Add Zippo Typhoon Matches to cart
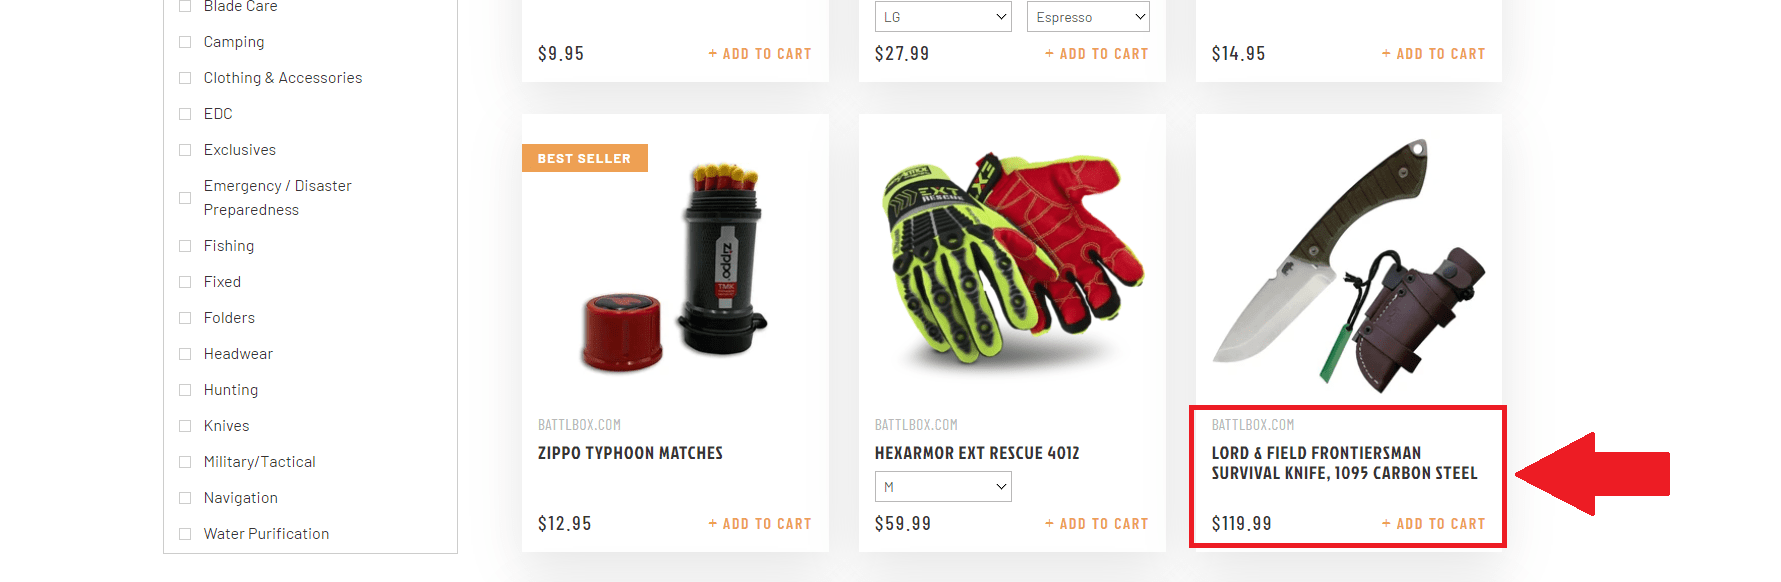This screenshot has width=1781, height=582. coord(760,524)
